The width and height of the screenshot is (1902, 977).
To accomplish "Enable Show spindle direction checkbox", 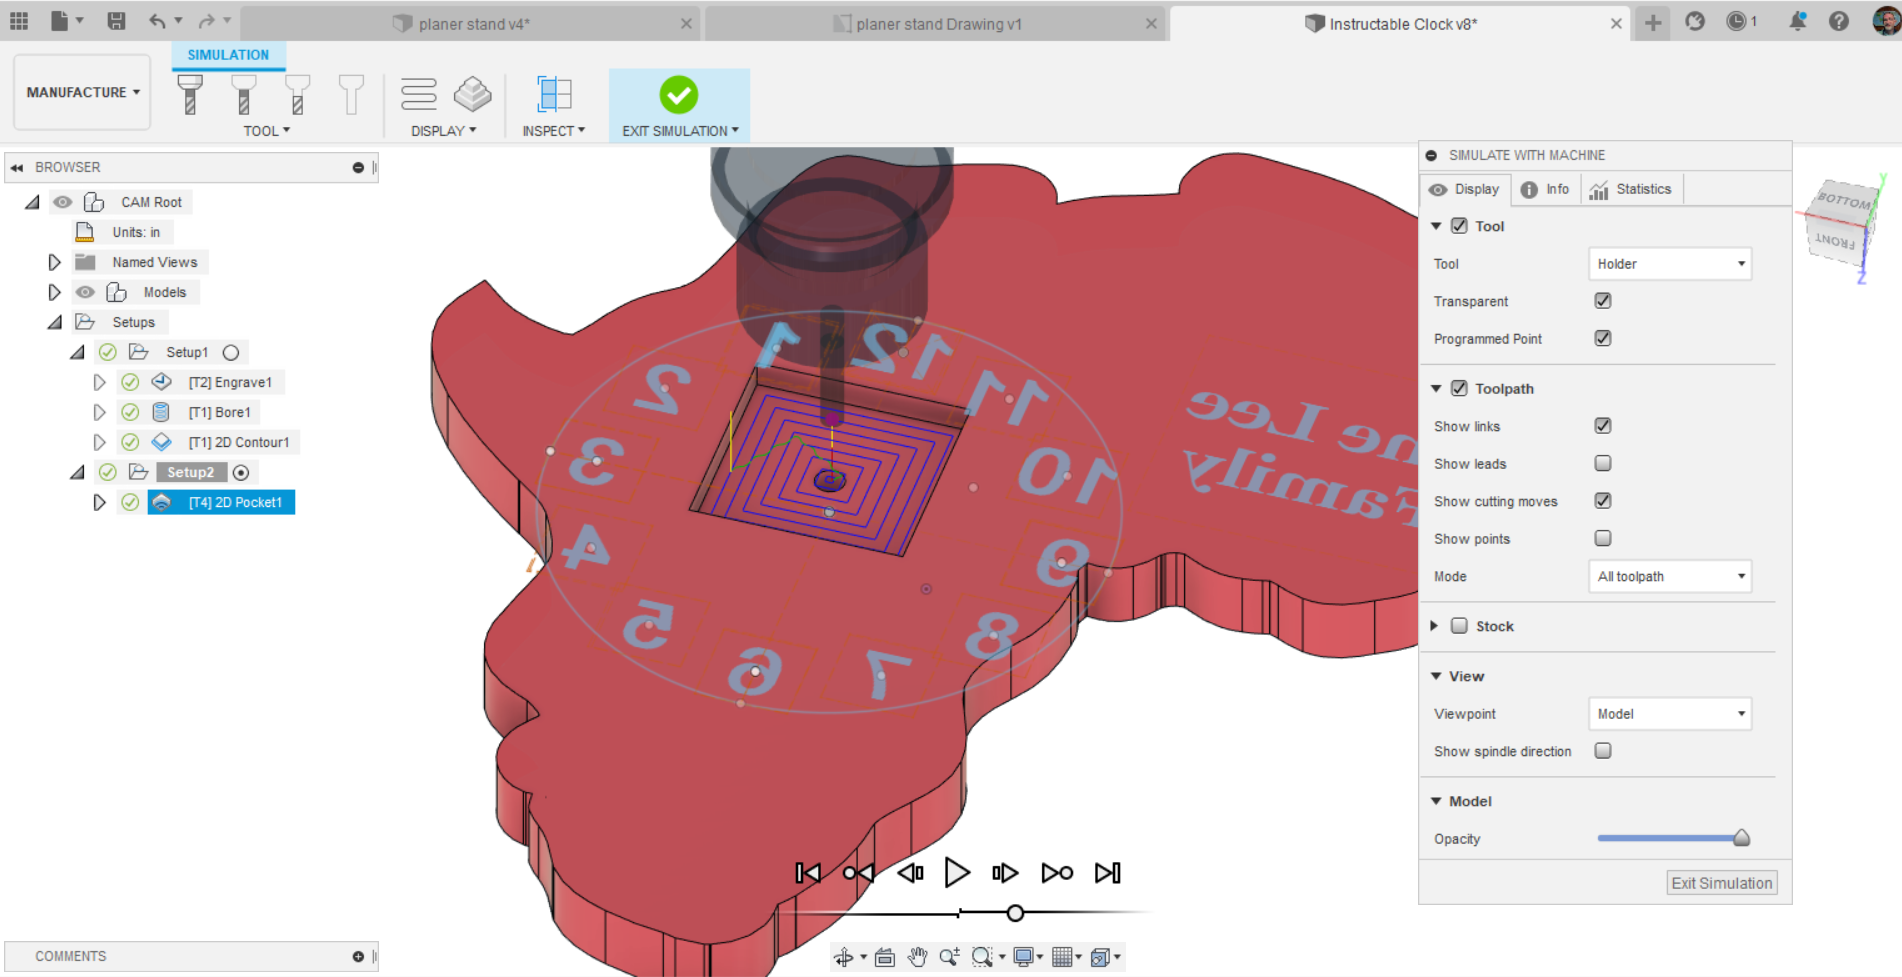I will (x=1603, y=751).
